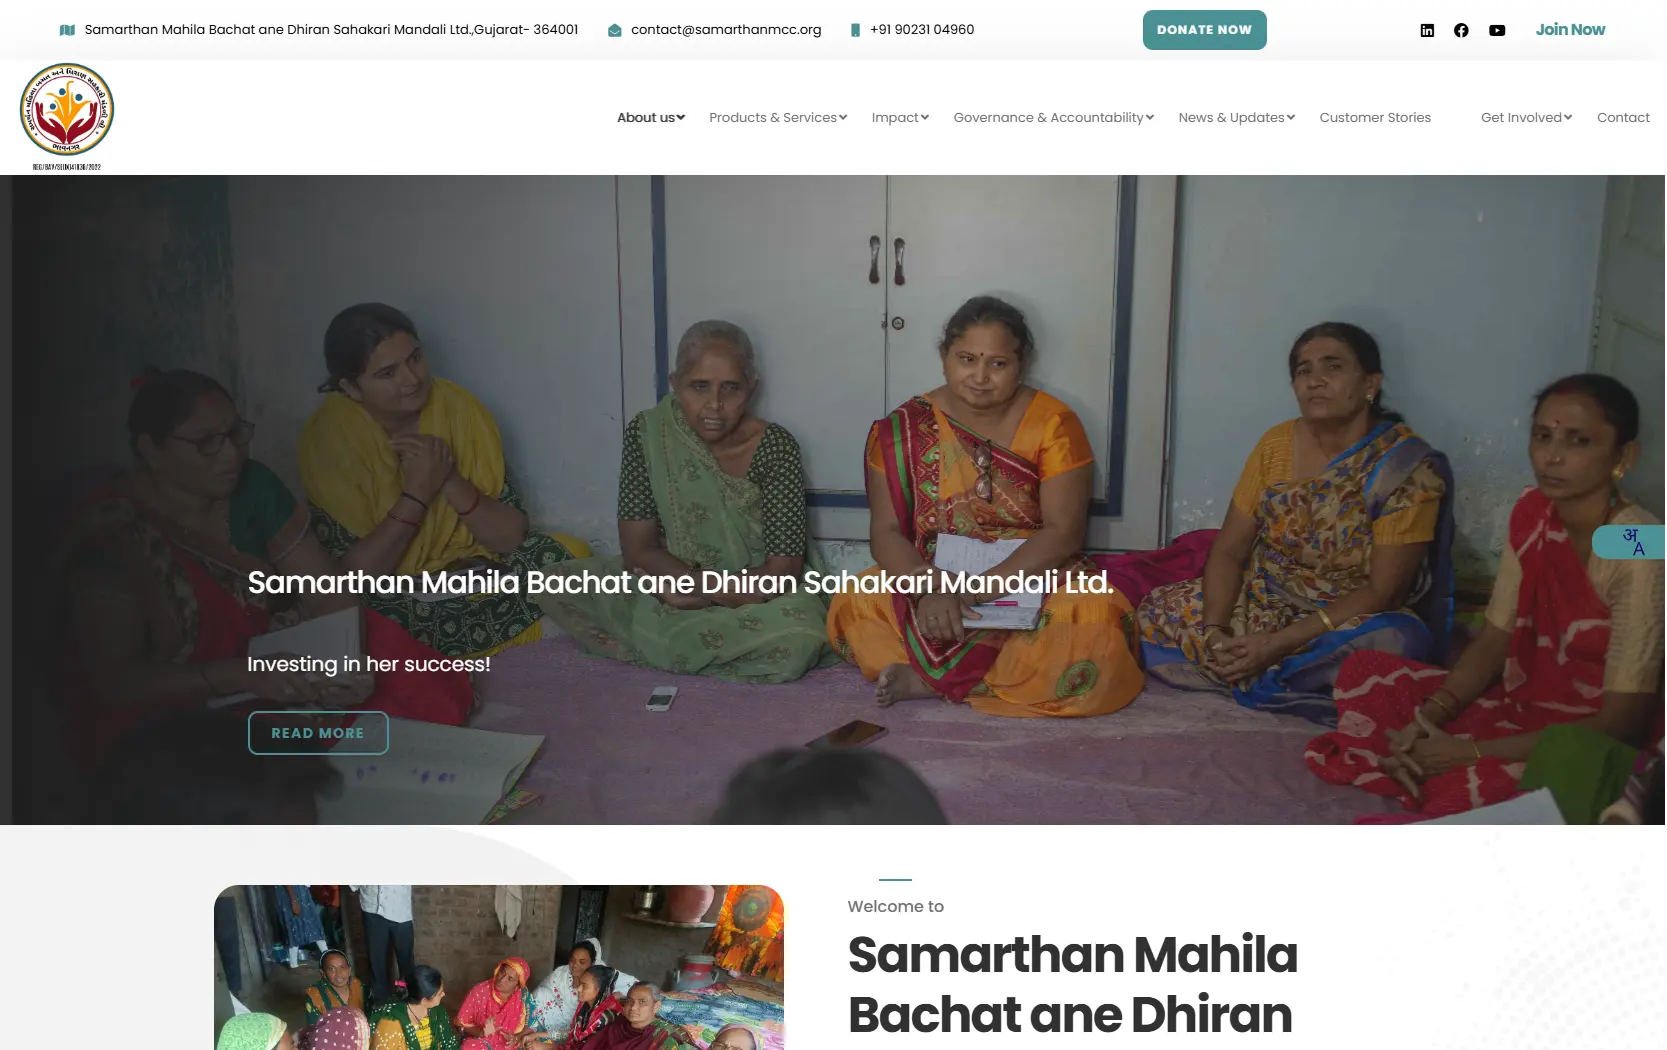Viewport: 1667px width, 1050px height.
Task: Open Governance & Accountability dropdown
Action: coord(1054,117)
